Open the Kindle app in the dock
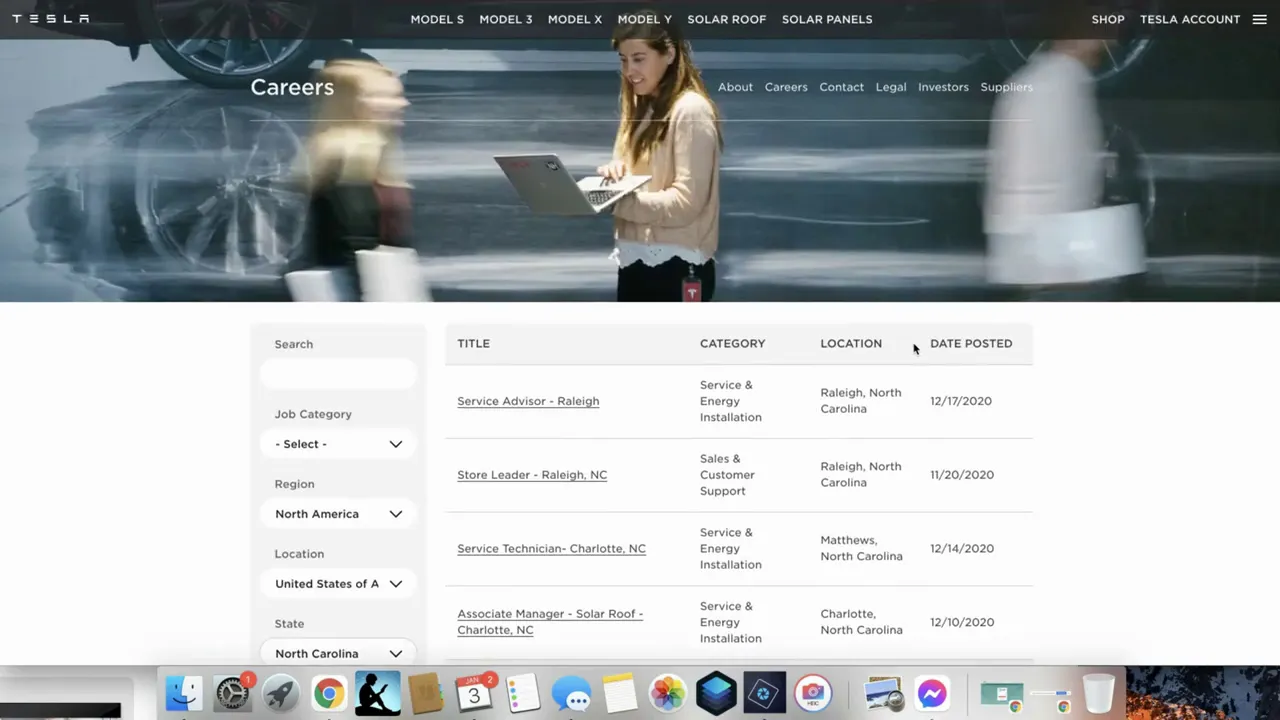1280x720 pixels. tap(378, 693)
